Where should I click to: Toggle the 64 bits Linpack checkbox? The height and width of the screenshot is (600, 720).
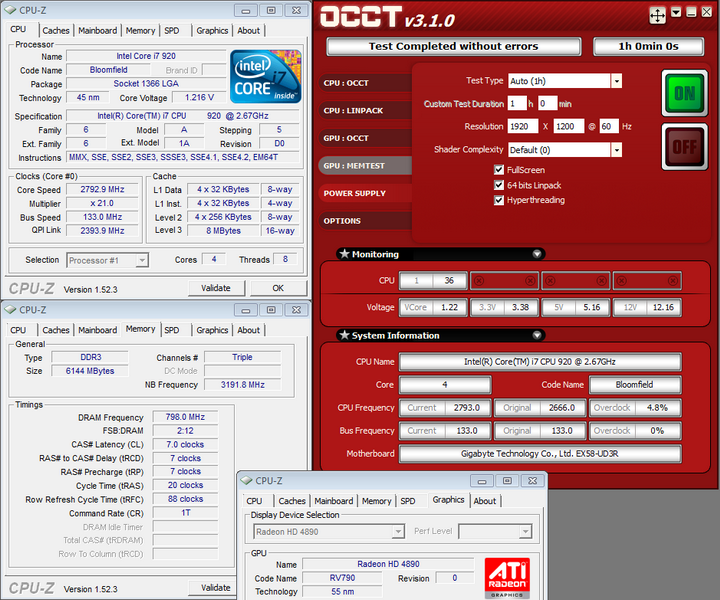[x=499, y=185]
